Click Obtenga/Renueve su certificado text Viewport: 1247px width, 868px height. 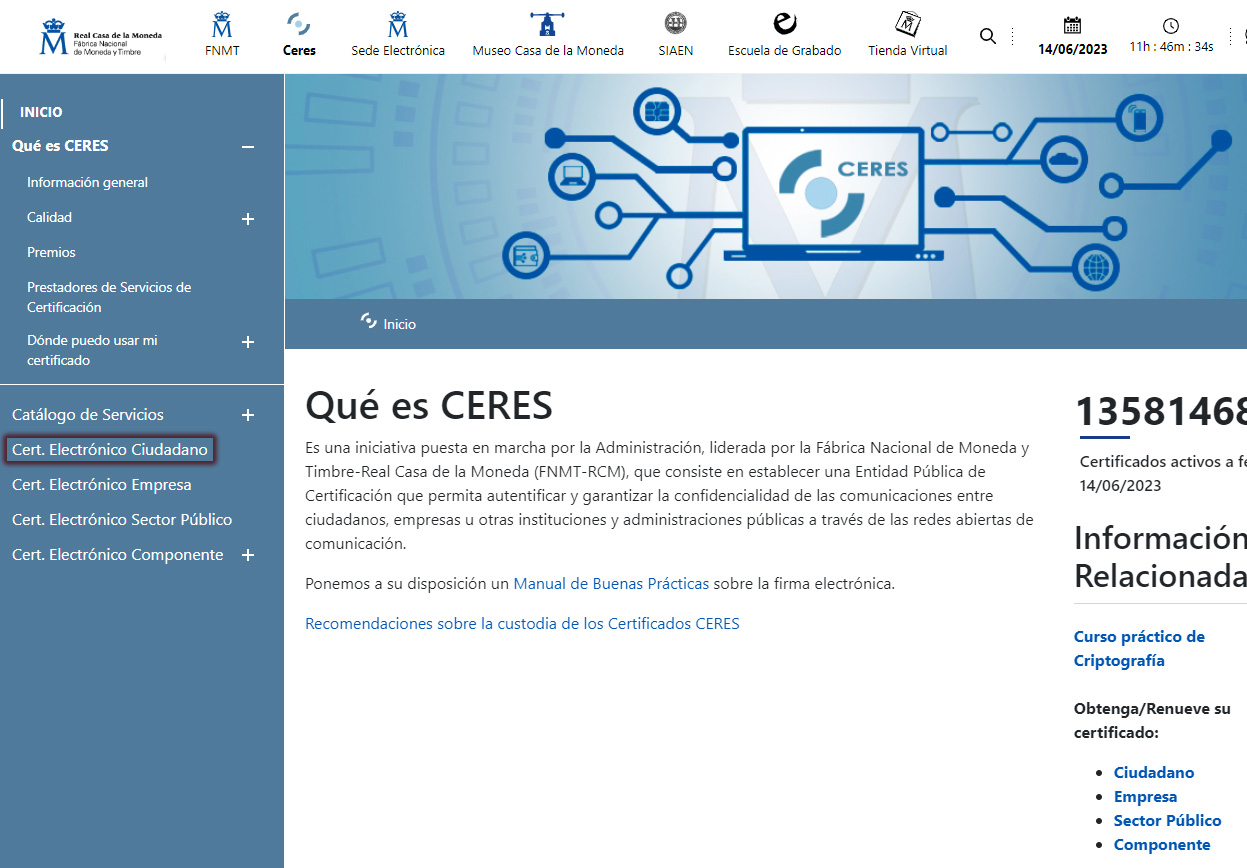point(1152,721)
